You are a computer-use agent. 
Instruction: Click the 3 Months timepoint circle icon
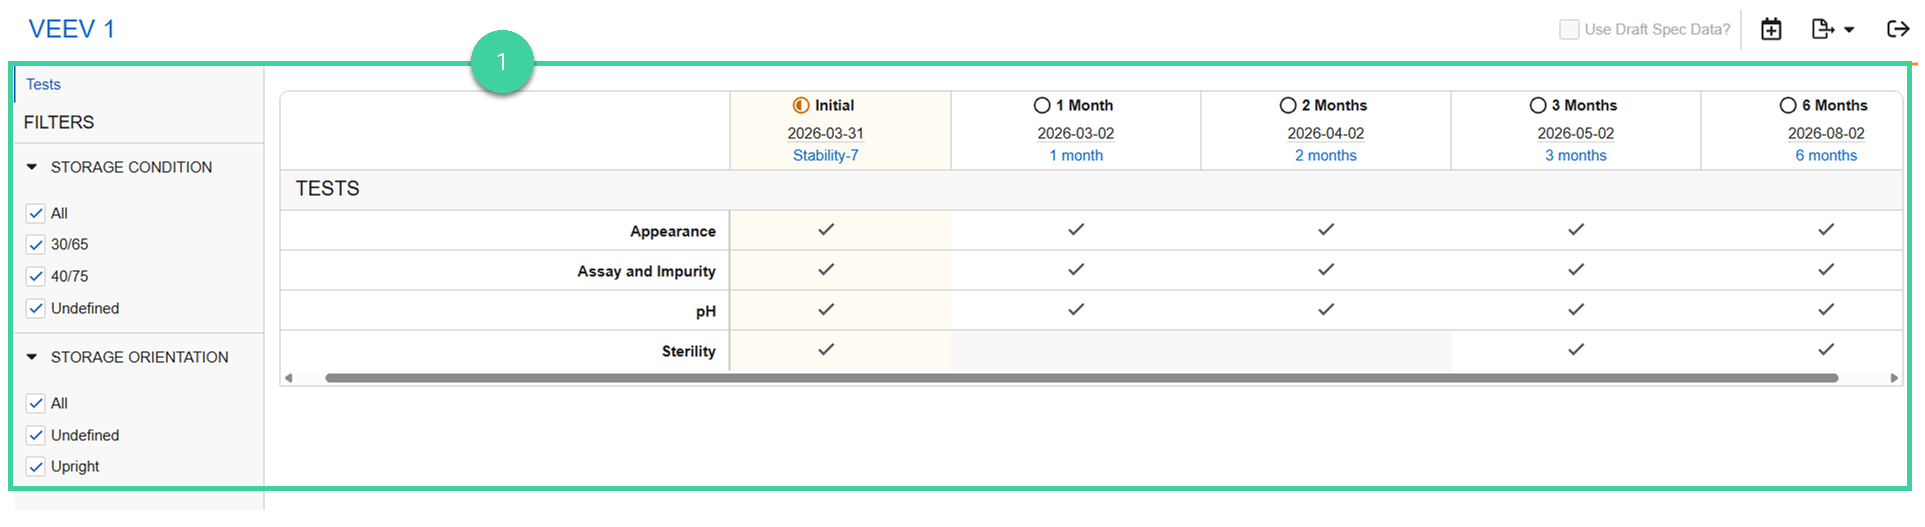[x=1538, y=105]
